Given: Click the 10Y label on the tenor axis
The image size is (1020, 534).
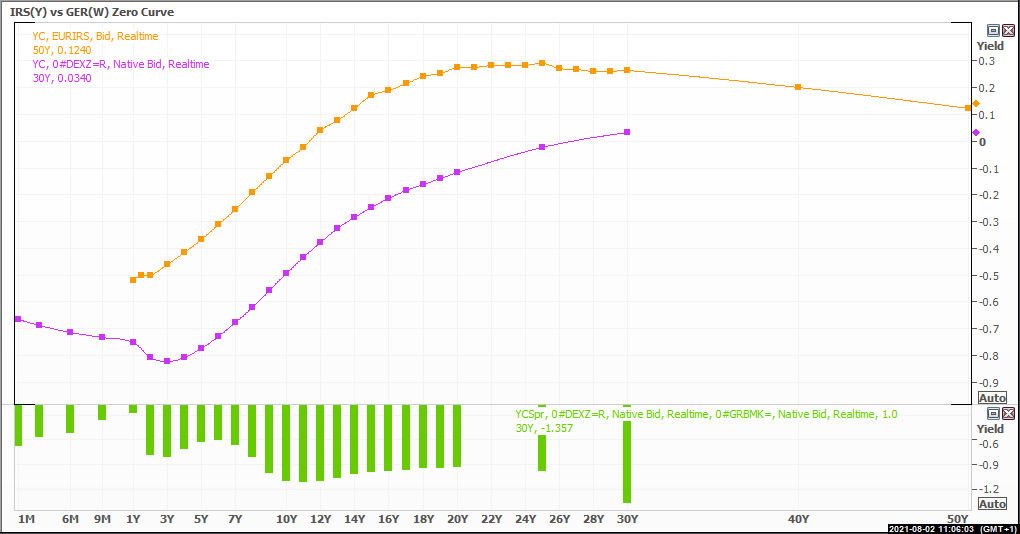Looking at the screenshot, I should 286,519.
